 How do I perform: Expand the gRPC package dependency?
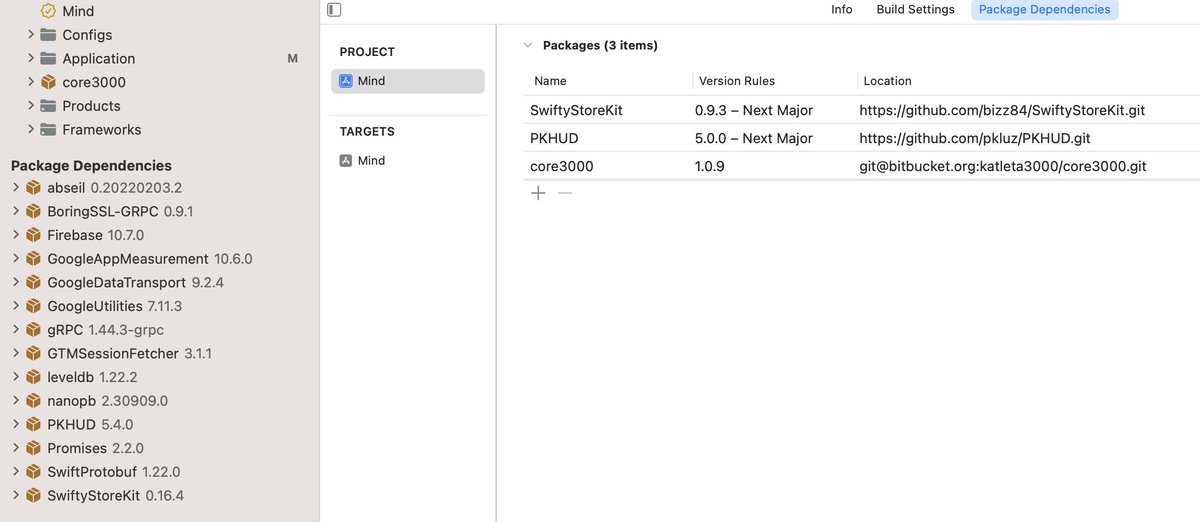(x=16, y=329)
